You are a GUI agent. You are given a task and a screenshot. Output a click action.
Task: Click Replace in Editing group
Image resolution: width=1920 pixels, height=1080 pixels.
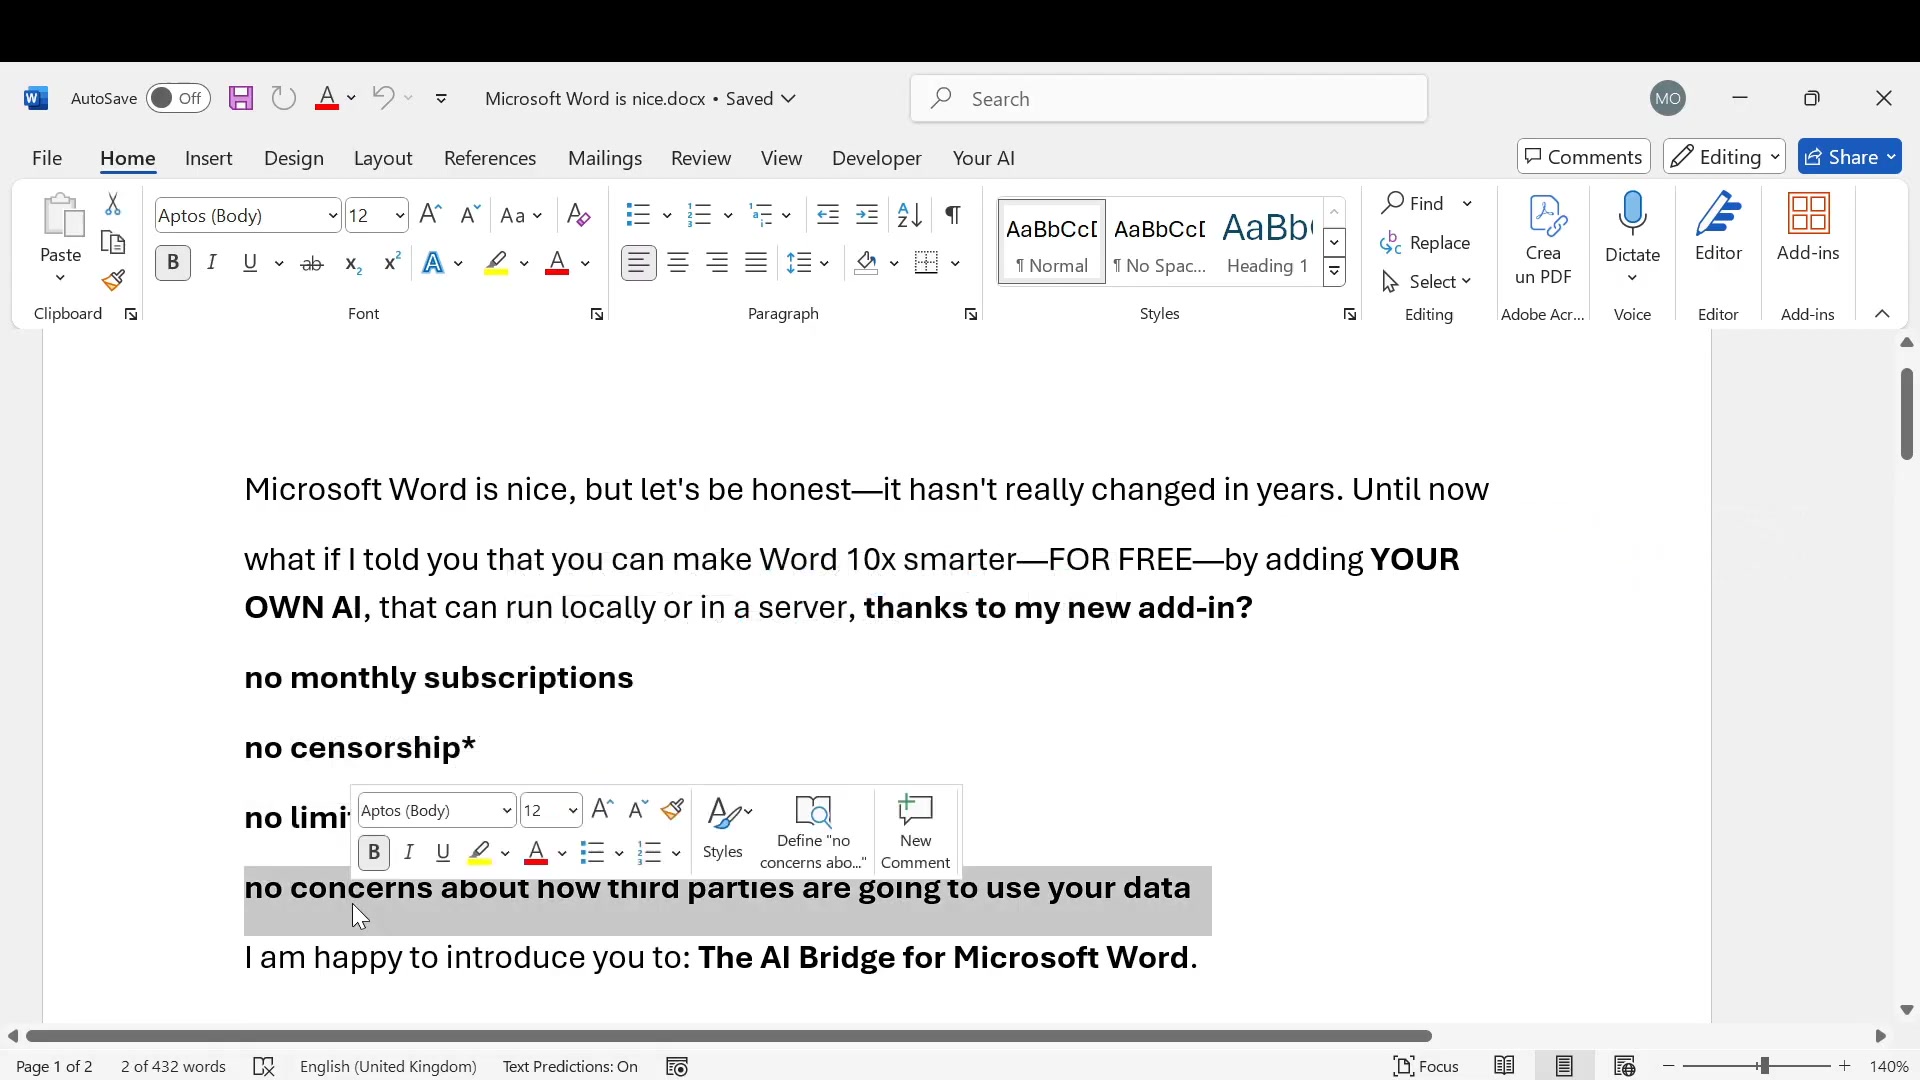1425,243
